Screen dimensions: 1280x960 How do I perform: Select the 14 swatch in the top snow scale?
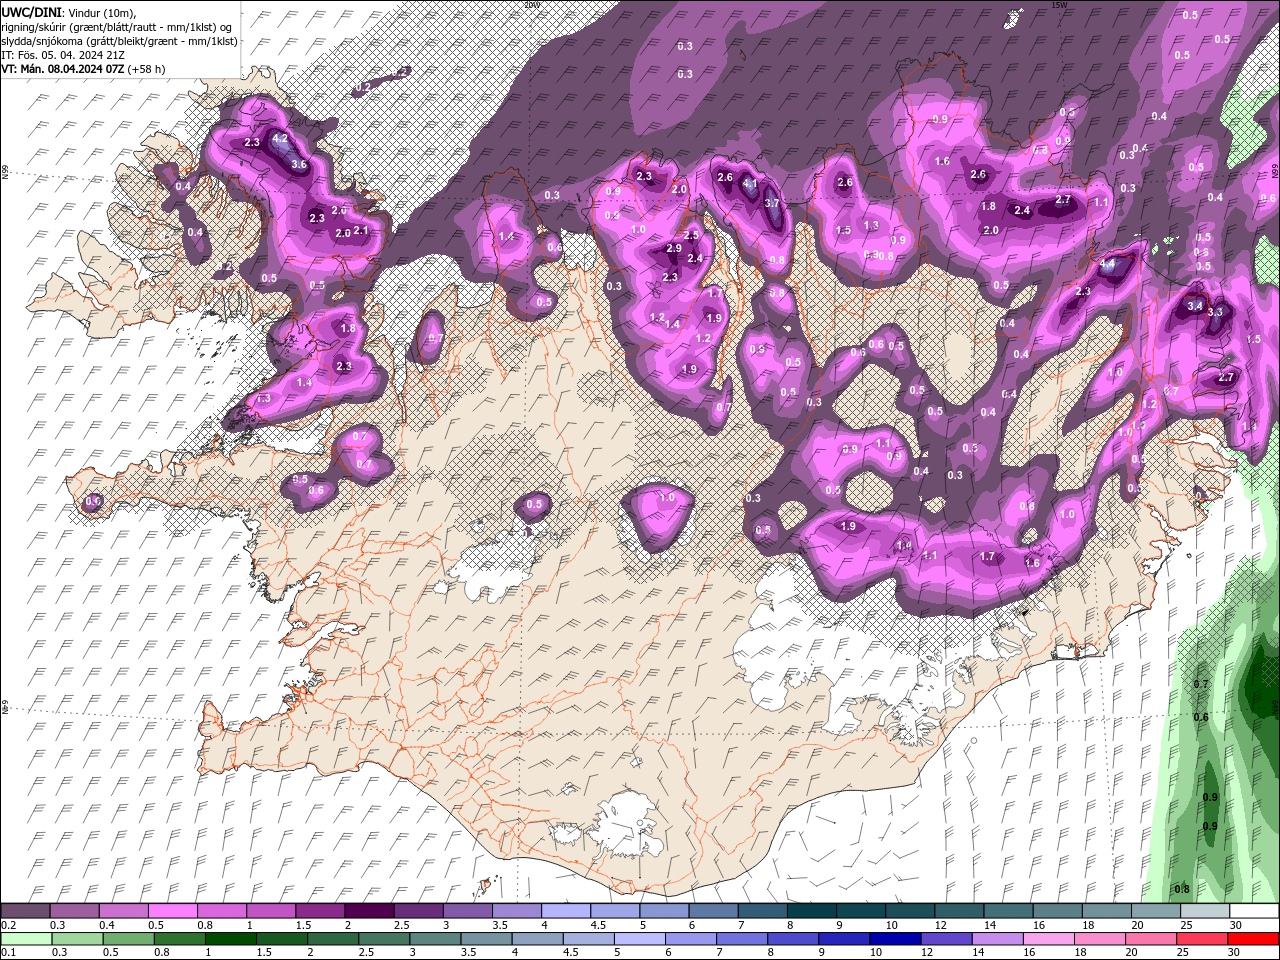(1009, 911)
